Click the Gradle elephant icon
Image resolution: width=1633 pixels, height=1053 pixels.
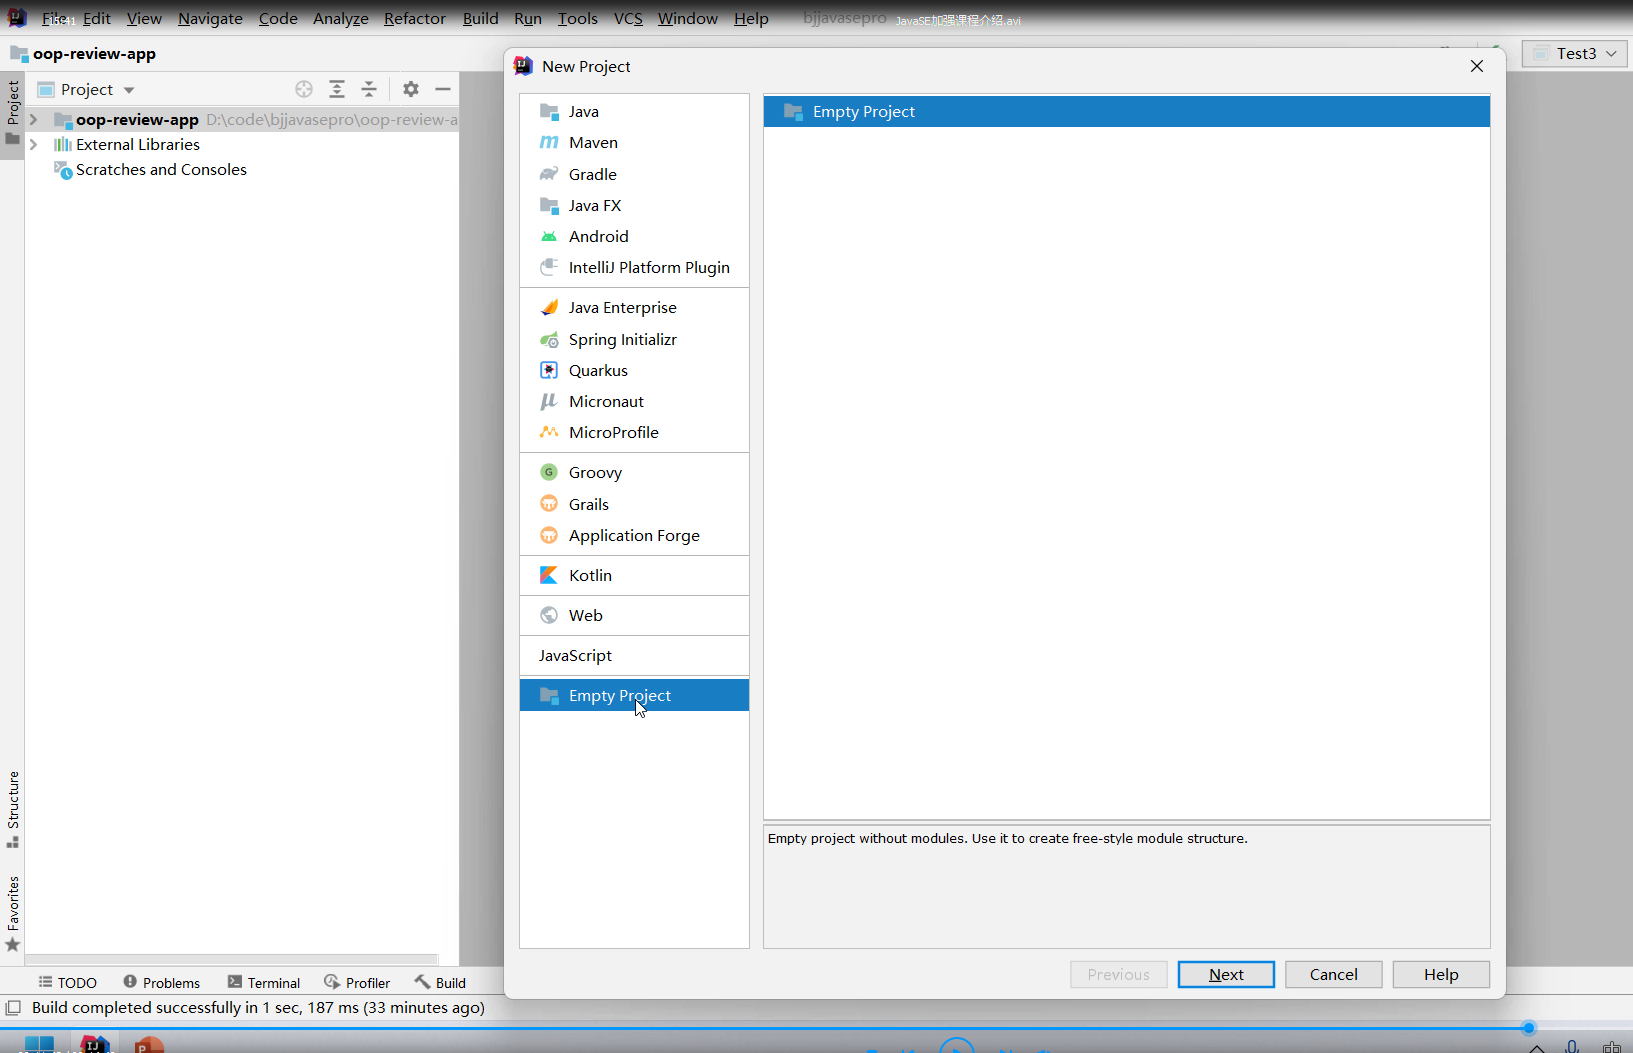click(x=549, y=174)
